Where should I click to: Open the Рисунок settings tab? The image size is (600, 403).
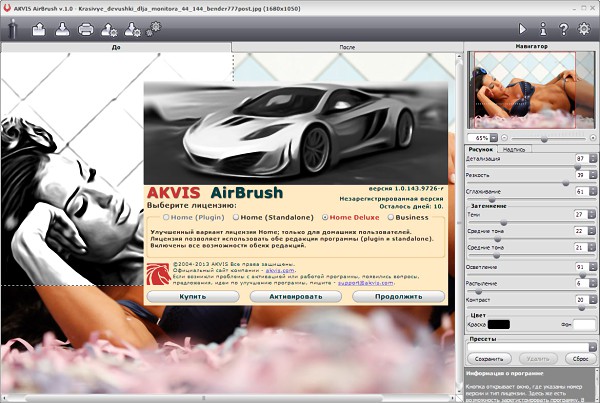[x=481, y=149]
